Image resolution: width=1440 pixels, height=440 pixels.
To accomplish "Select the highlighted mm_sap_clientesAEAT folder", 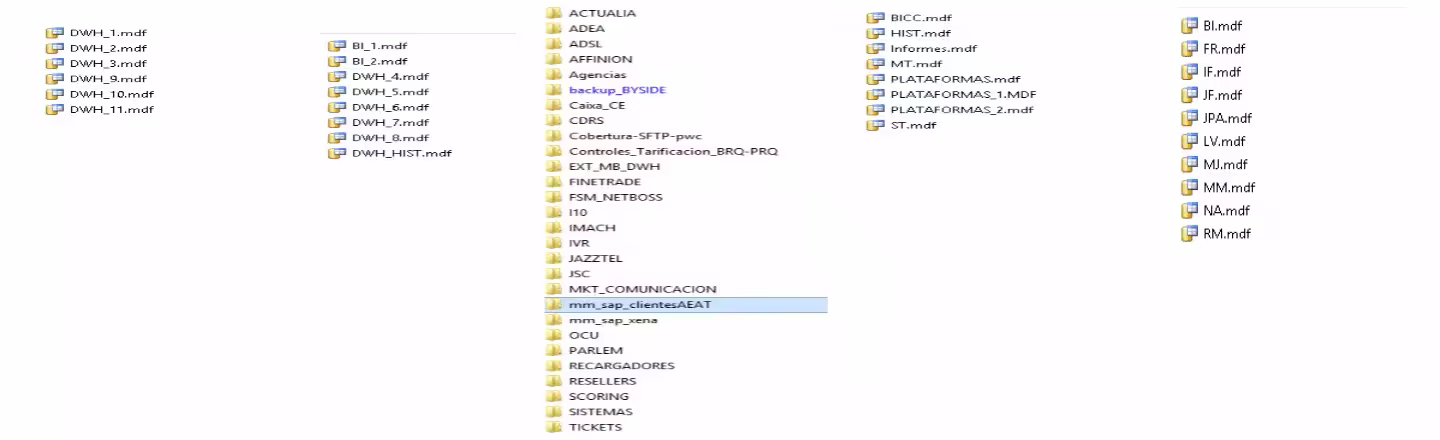I will (686, 304).
